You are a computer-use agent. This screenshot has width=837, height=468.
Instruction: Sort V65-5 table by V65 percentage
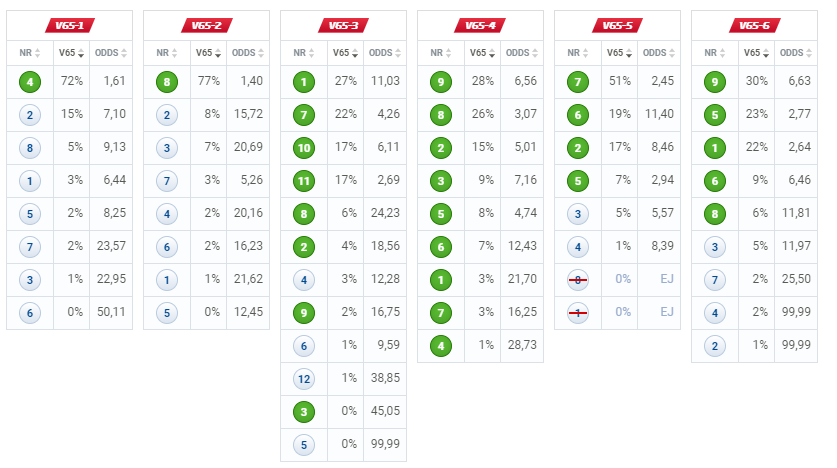click(x=619, y=53)
